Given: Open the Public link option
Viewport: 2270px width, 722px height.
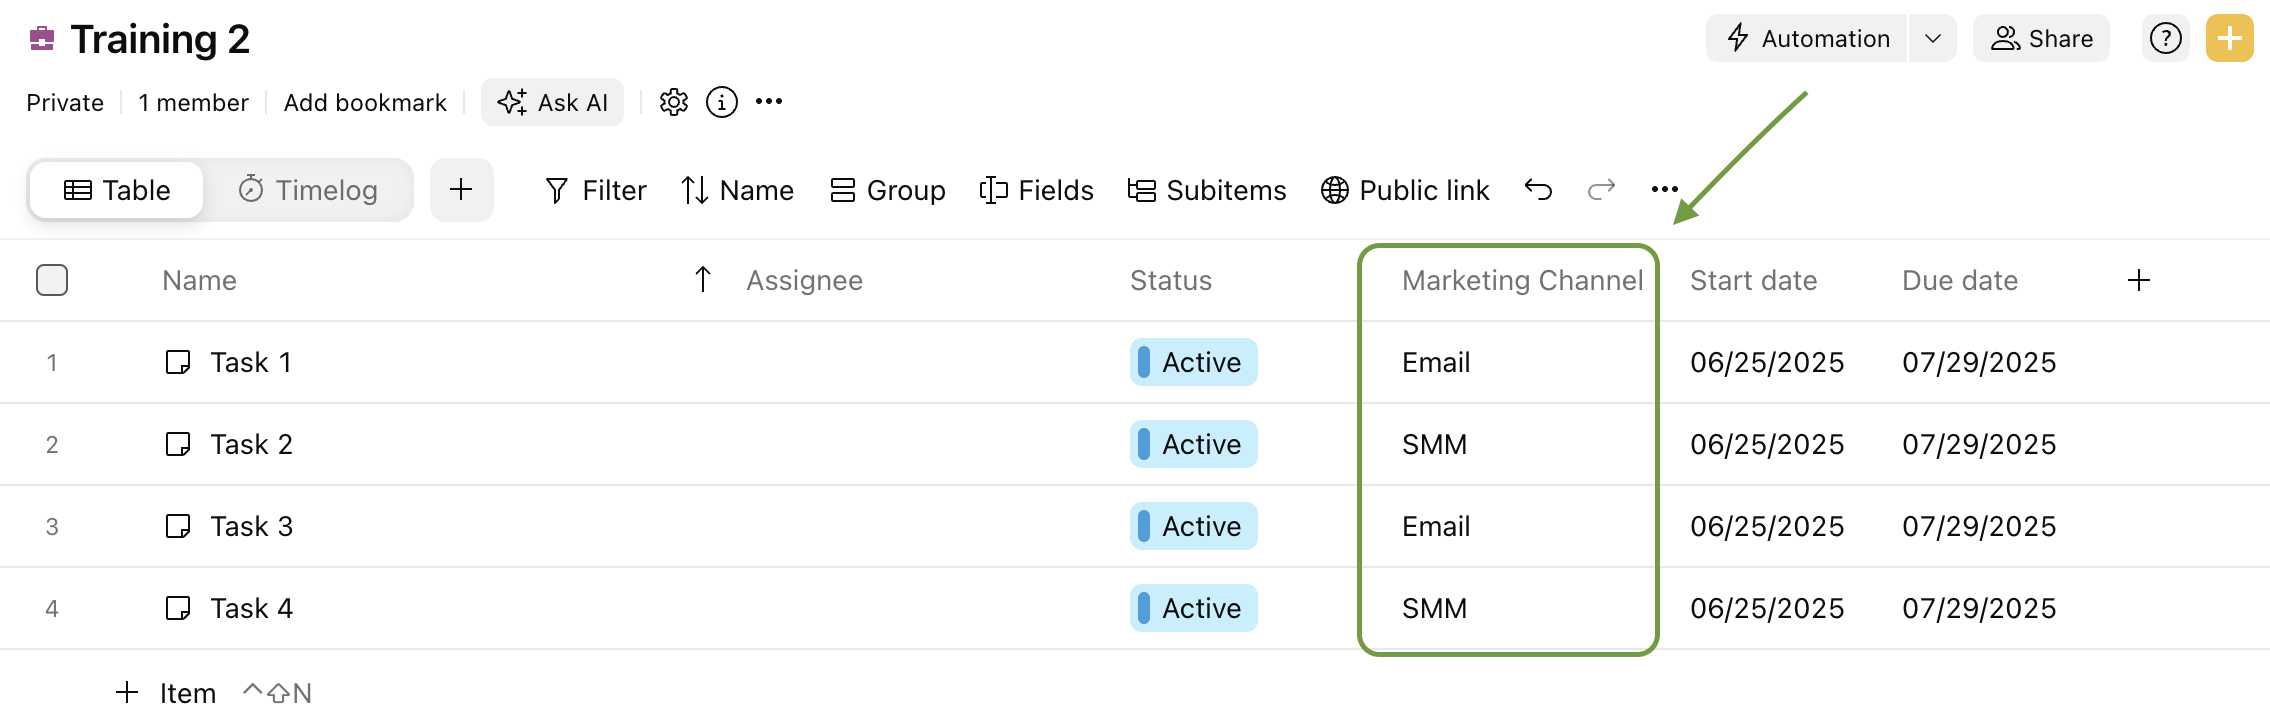Looking at the screenshot, I should [1405, 190].
